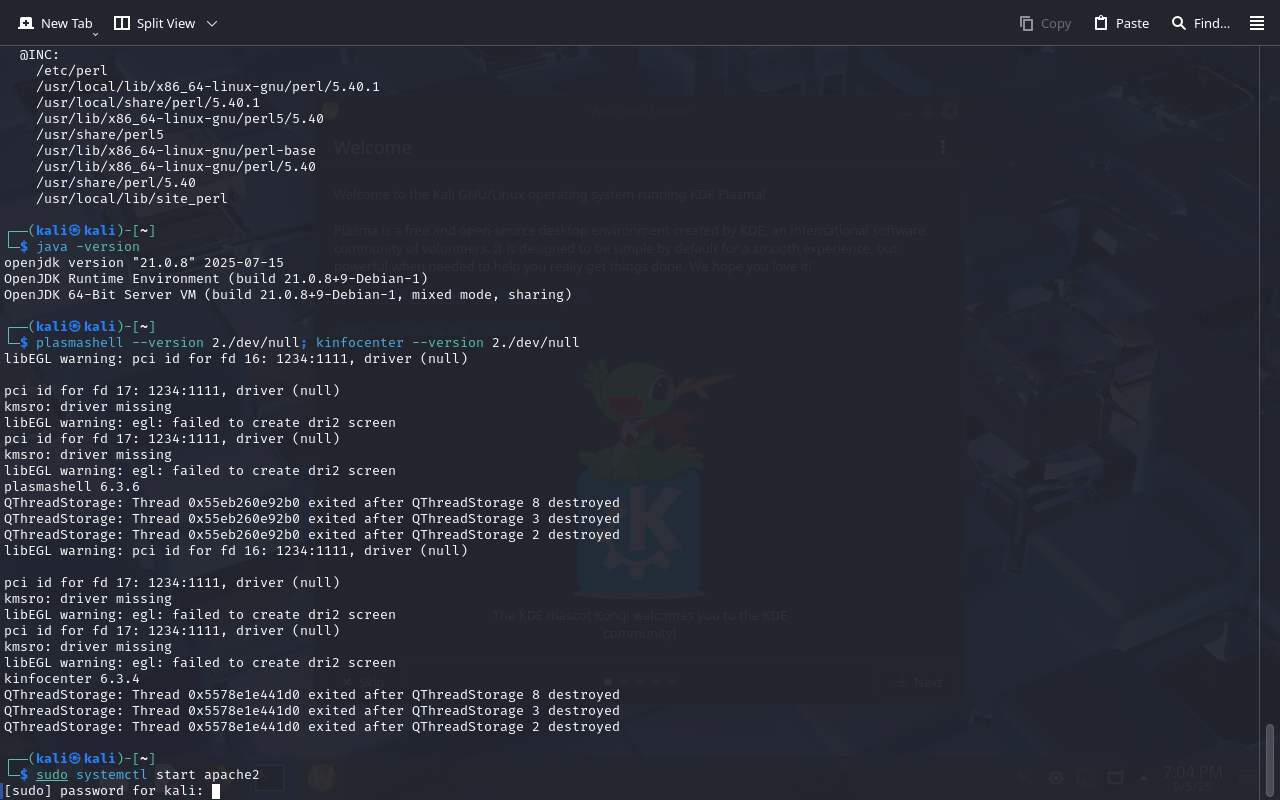Click 0x5578e1e441d0 QThreadStorage 2 destroyed line
The height and width of the screenshot is (800, 1280).
(312, 727)
